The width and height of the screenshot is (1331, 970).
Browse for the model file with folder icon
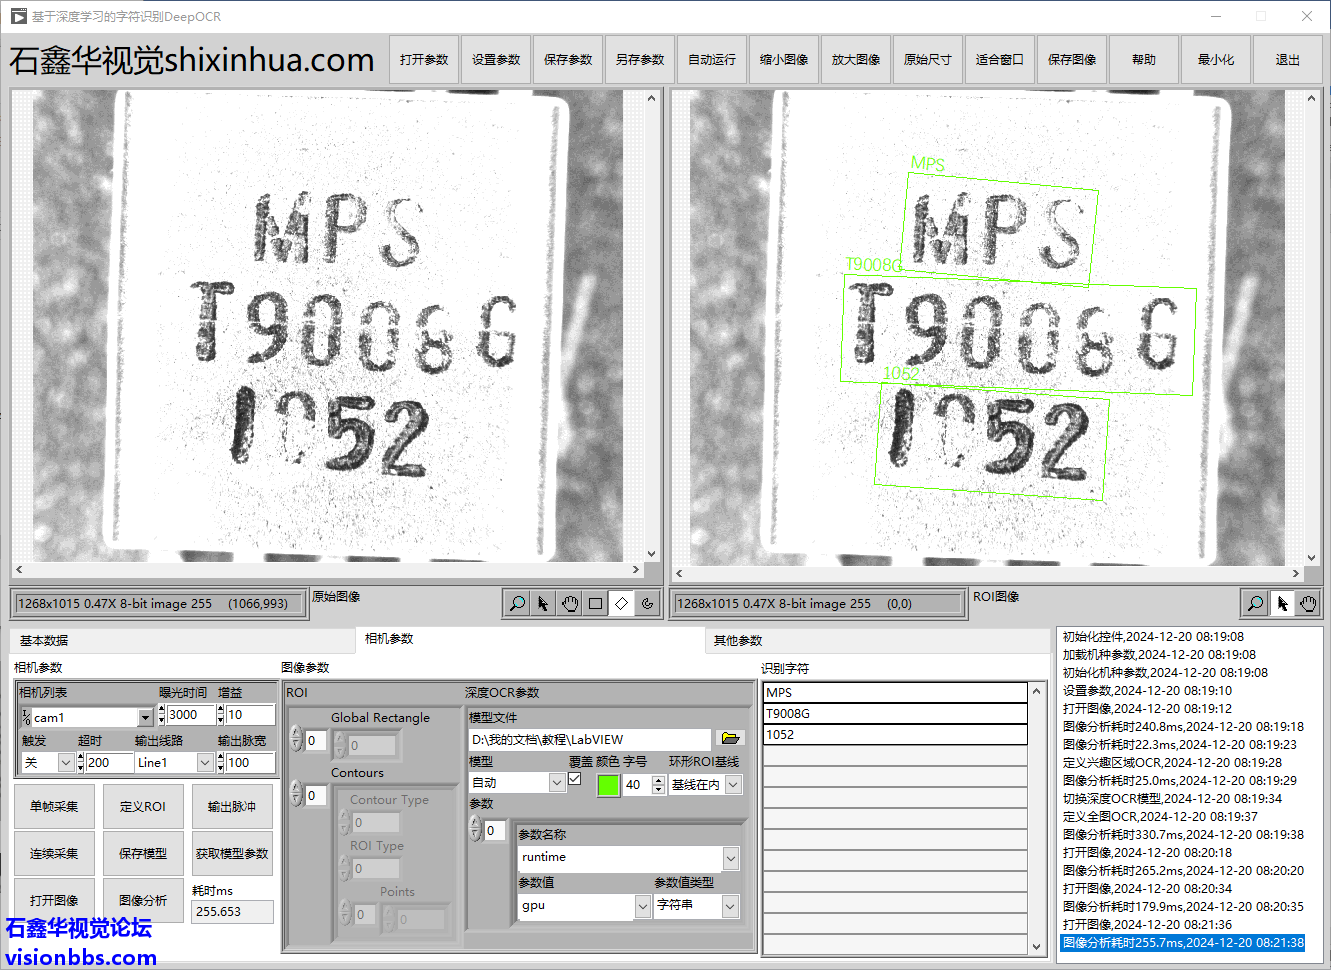(730, 738)
